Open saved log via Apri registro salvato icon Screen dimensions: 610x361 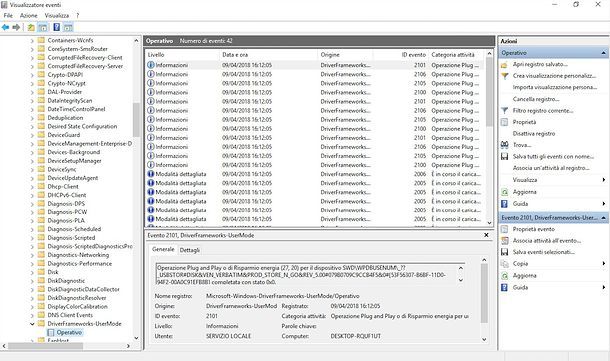pos(504,65)
